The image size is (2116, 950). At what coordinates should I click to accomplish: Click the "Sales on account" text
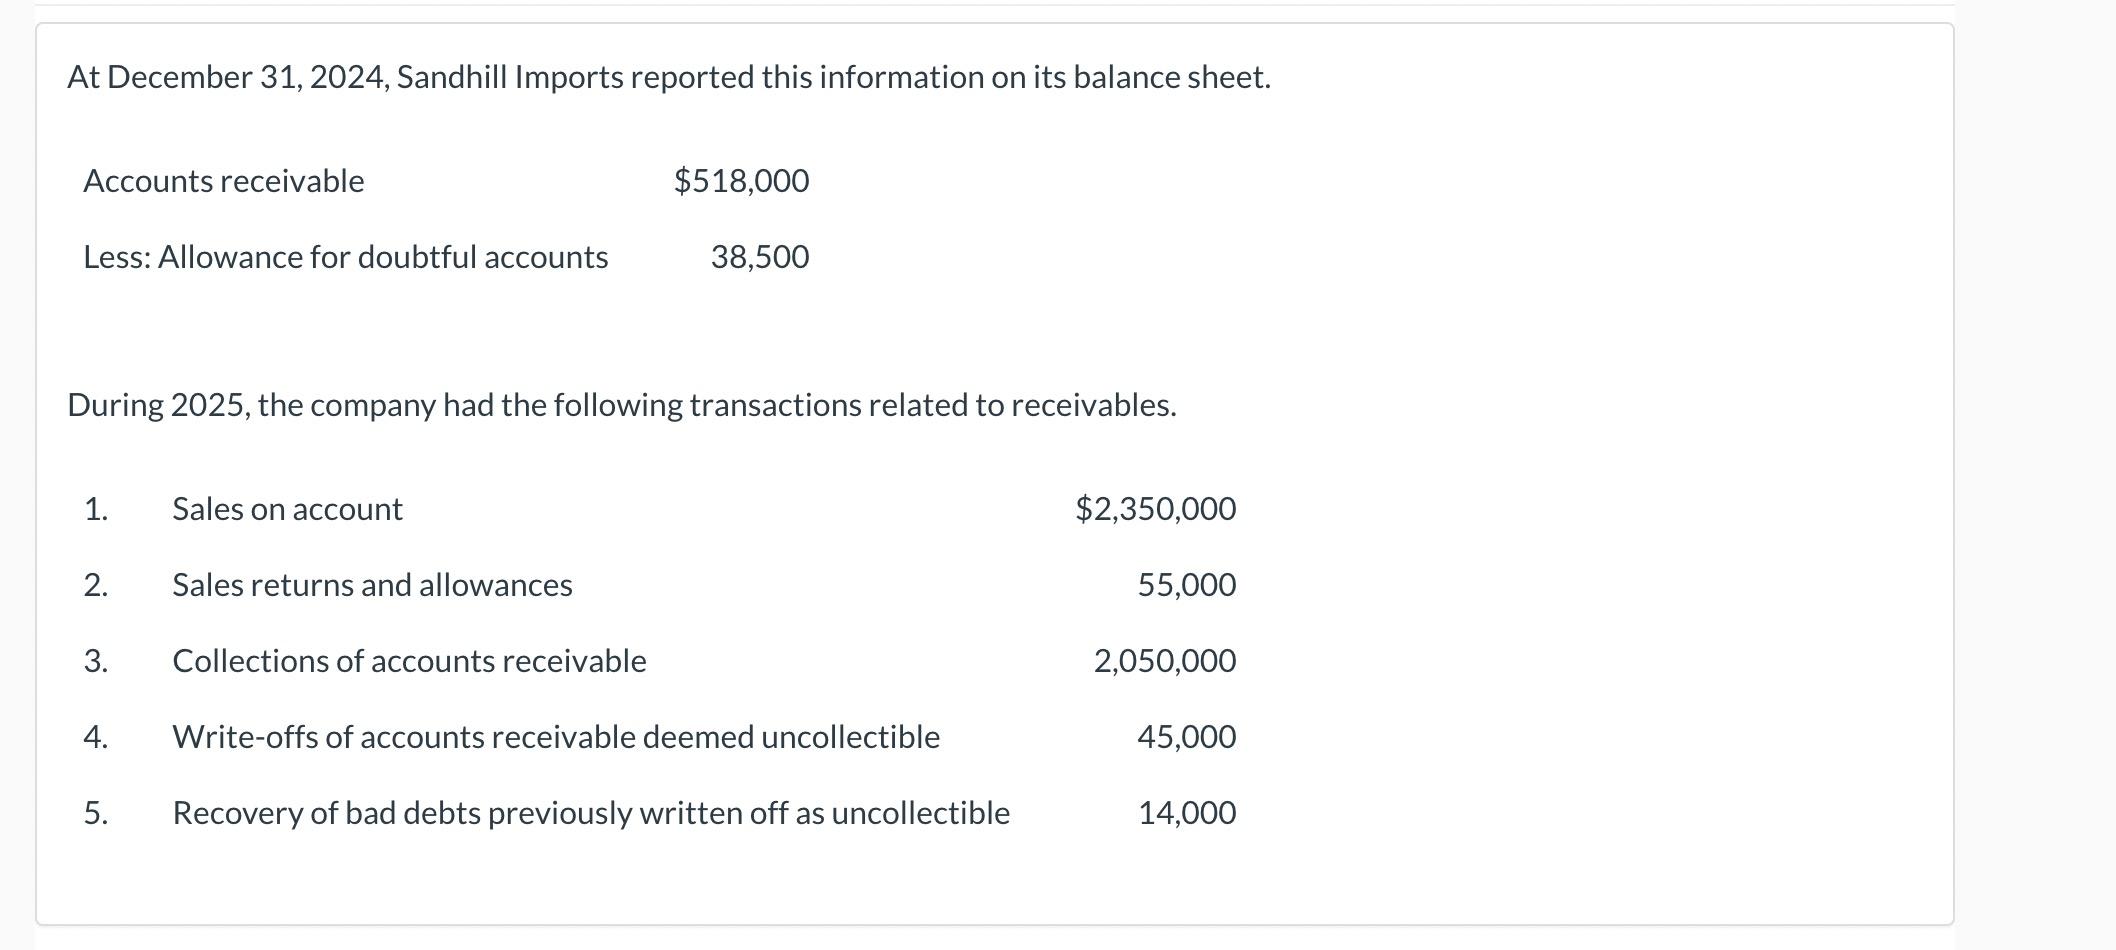(x=287, y=509)
